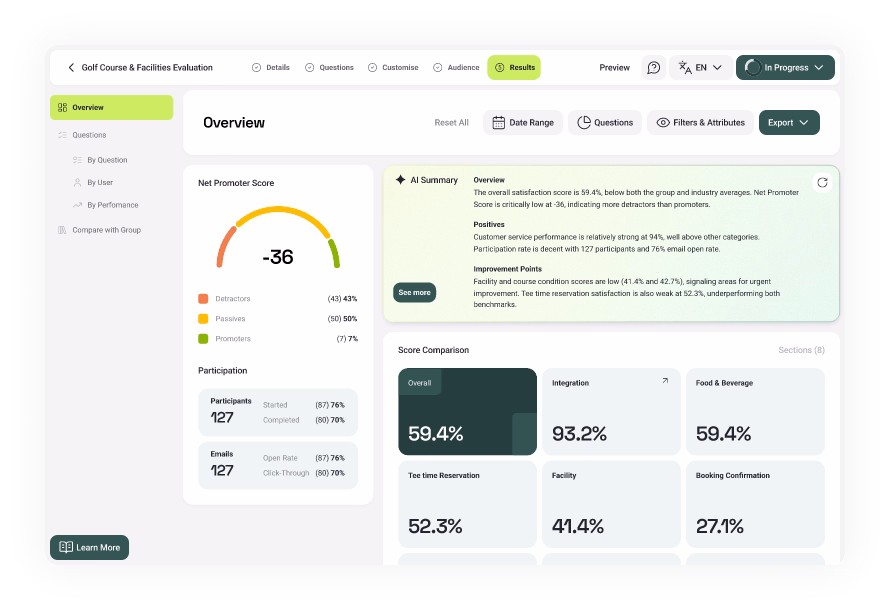Screen dimensions: 890x610
Task: Click the calendar icon in Date Range
Action: (x=498, y=123)
